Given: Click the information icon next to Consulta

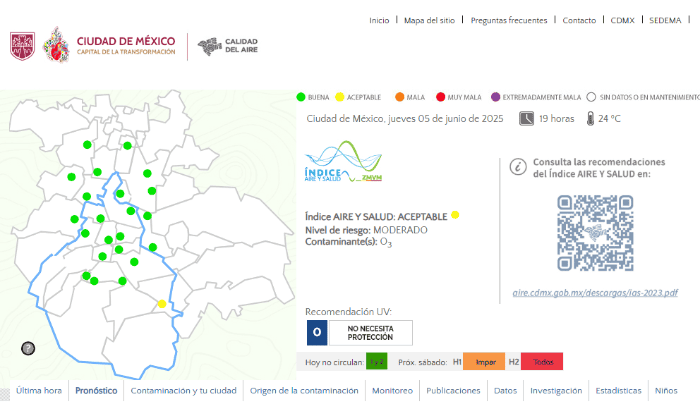Looking at the screenshot, I should [517, 167].
